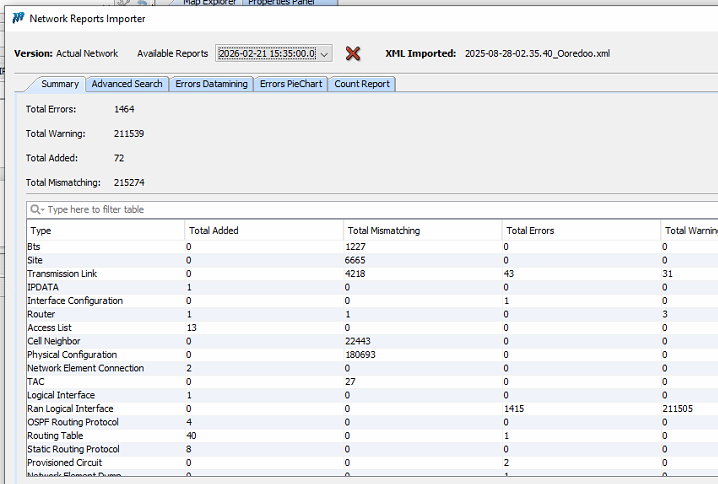Go to the Errors Datamining tab

[211, 84]
